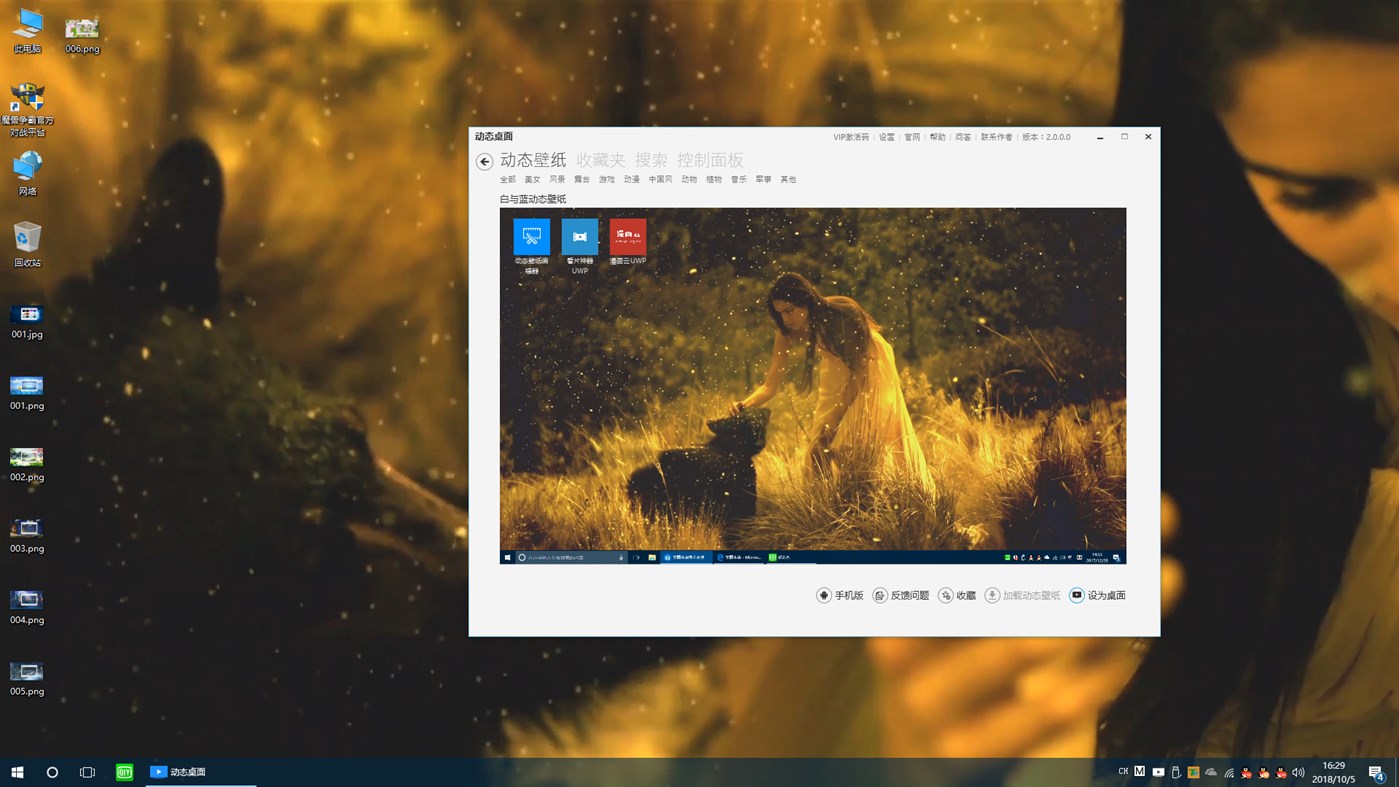This screenshot has width=1399, height=787.
Task: Click the 白与蓝动态壁纸 preview image
Action: pos(812,384)
